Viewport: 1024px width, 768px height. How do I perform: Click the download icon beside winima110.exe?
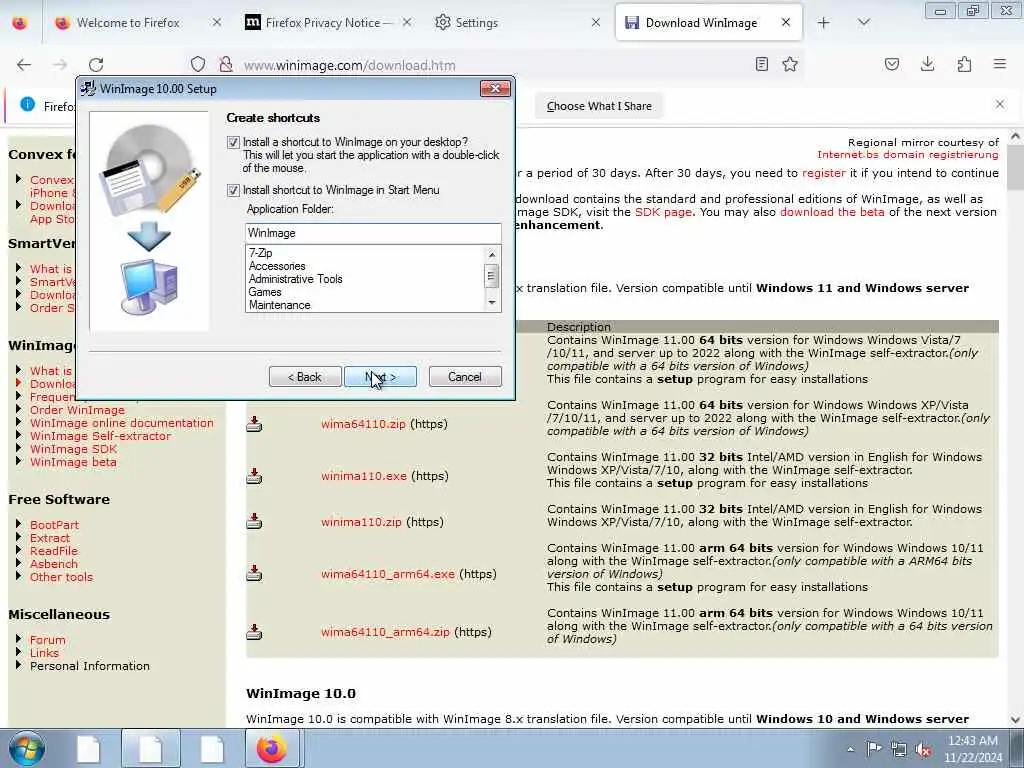tap(254, 476)
